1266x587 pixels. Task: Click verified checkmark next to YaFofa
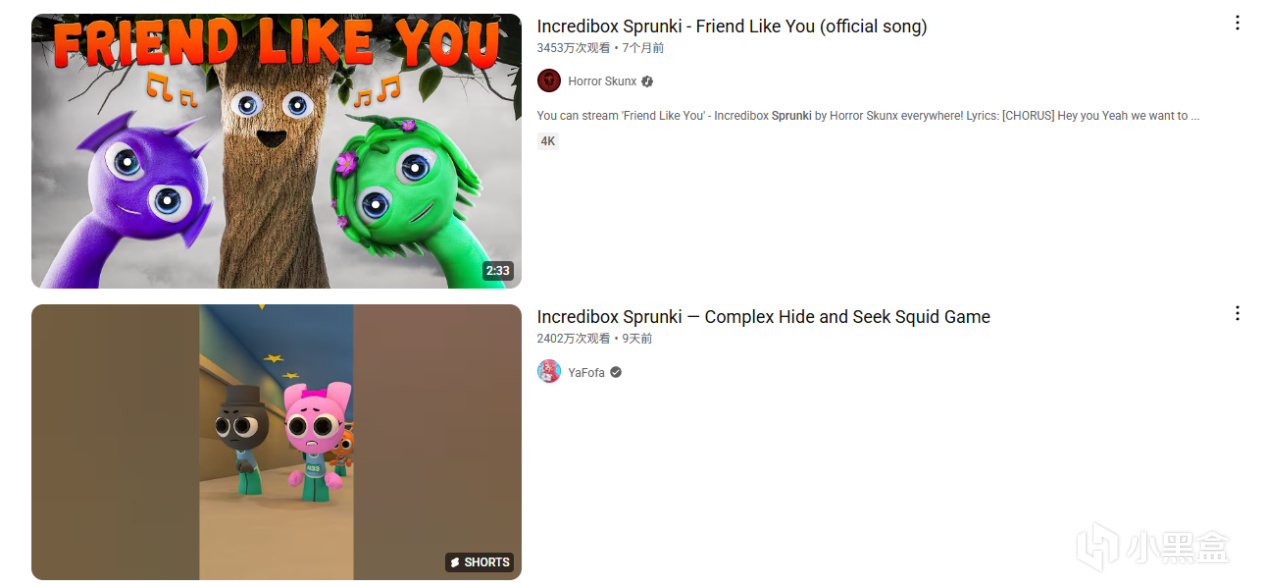(x=616, y=372)
